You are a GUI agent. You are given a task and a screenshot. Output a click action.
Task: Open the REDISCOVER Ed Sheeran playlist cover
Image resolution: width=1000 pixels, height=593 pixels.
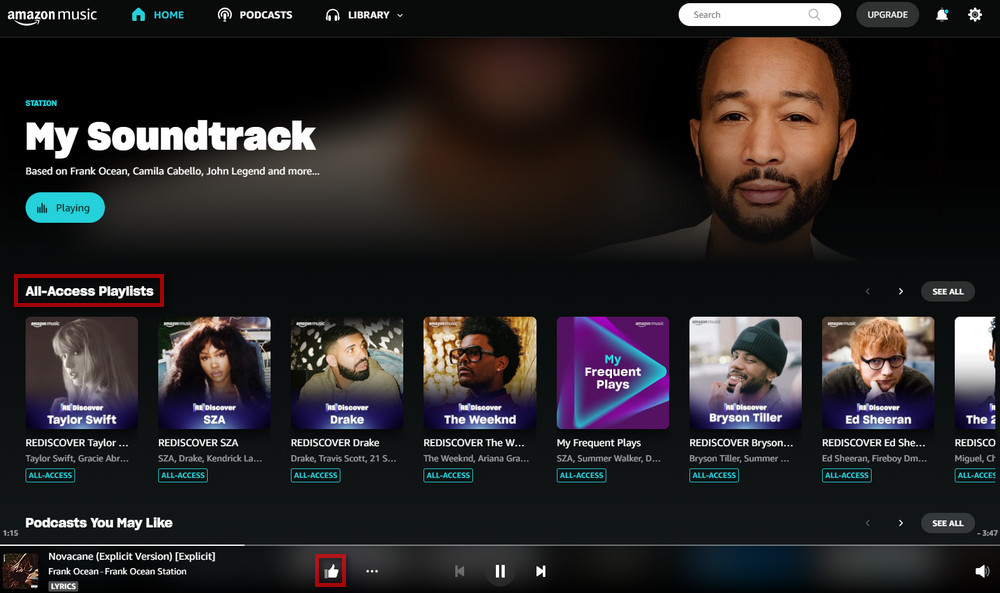(x=878, y=373)
